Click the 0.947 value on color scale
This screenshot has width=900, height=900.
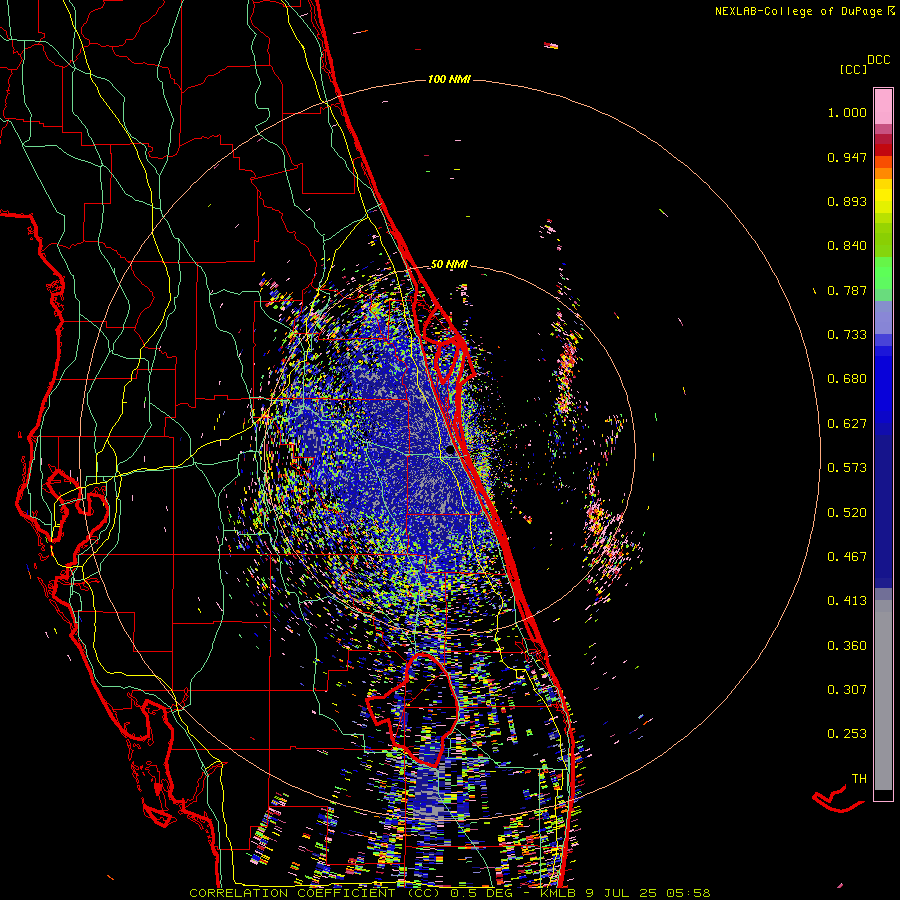[x=847, y=157]
